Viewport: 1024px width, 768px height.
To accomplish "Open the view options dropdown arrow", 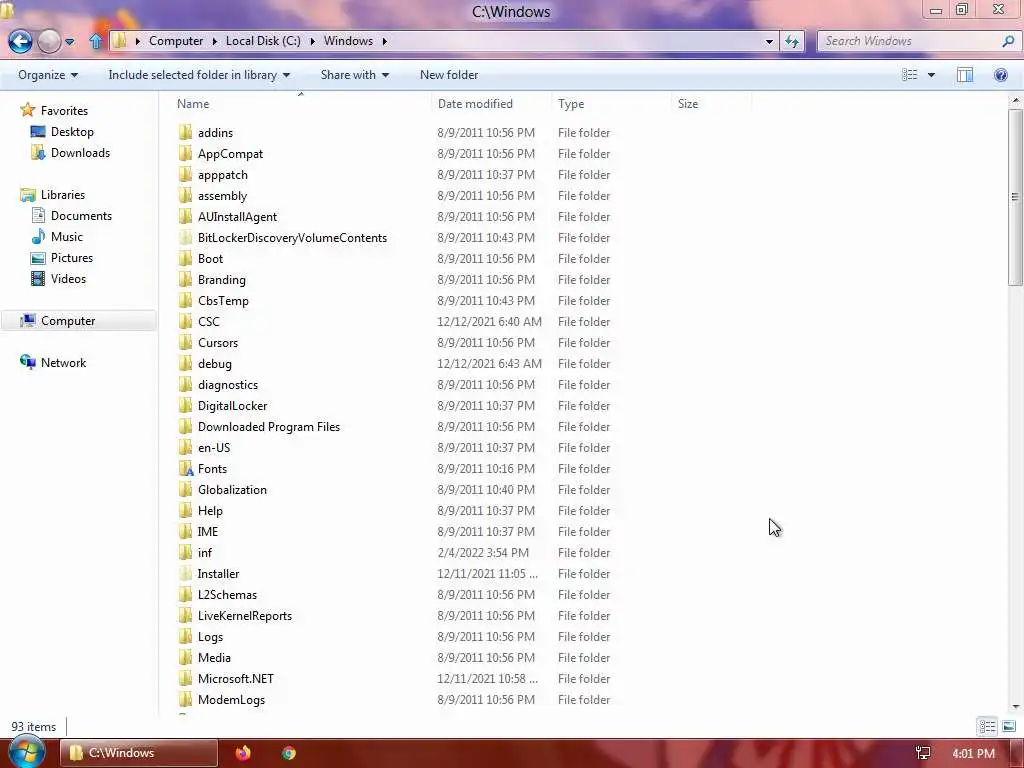I will [931, 75].
